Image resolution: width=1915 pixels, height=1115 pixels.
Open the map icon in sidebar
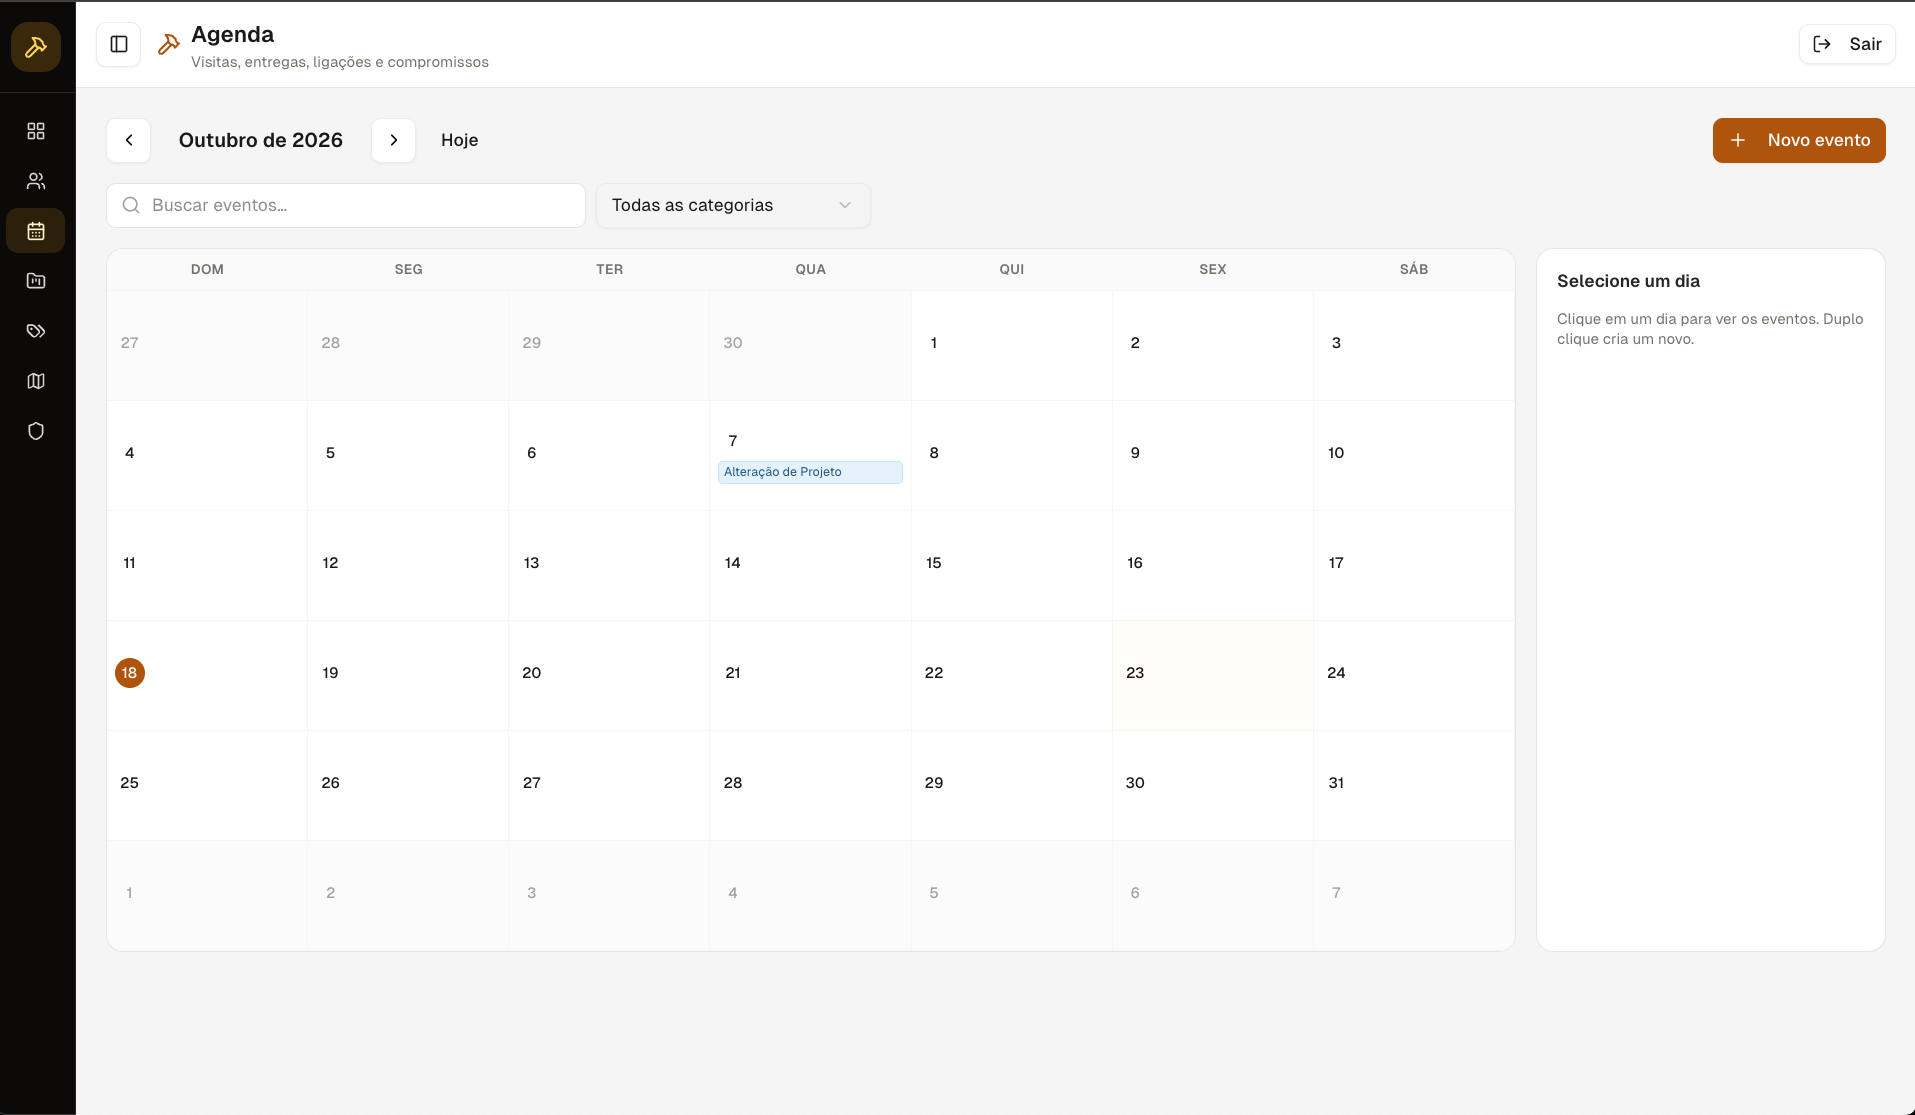(36, 381)
